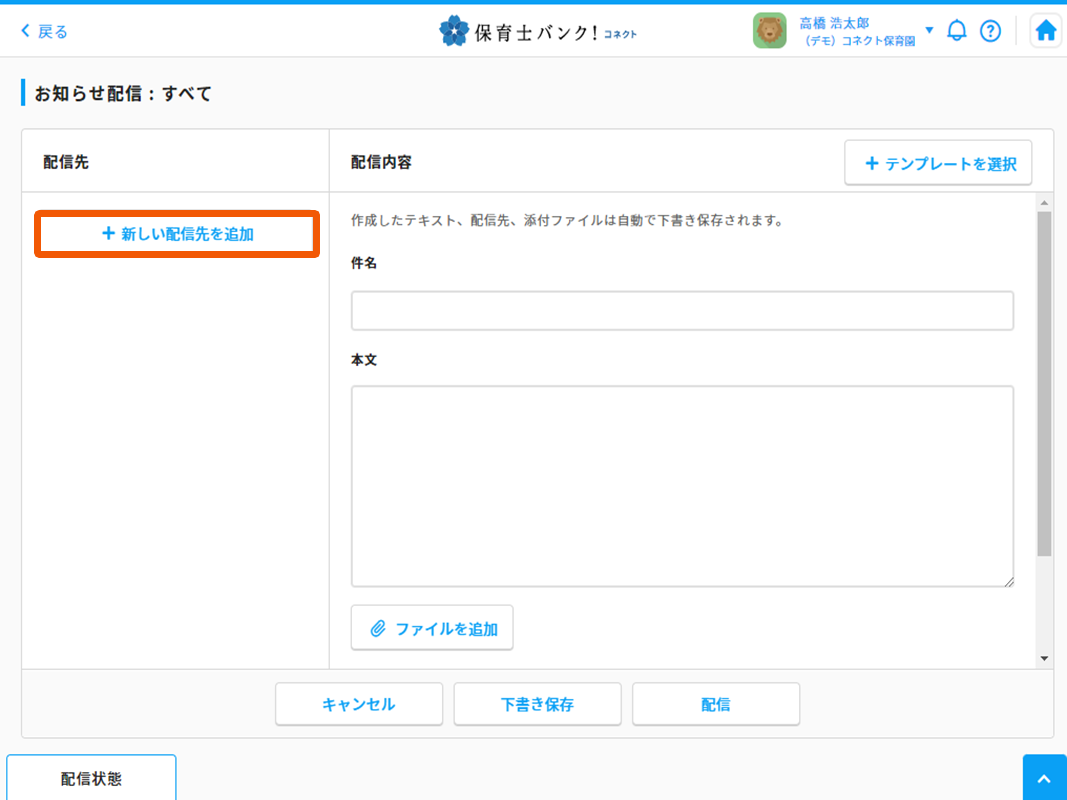The height and width of the screenshot is (800, 1067).
Task: Click the 保育士バンク! コネクト logo
Action: pyautogui.click(x=538, y=31)
